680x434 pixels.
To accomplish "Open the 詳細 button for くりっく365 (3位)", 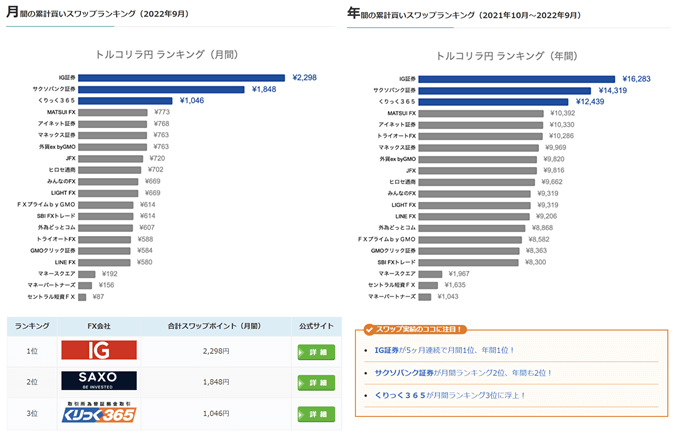I will [x=316, y=414].
